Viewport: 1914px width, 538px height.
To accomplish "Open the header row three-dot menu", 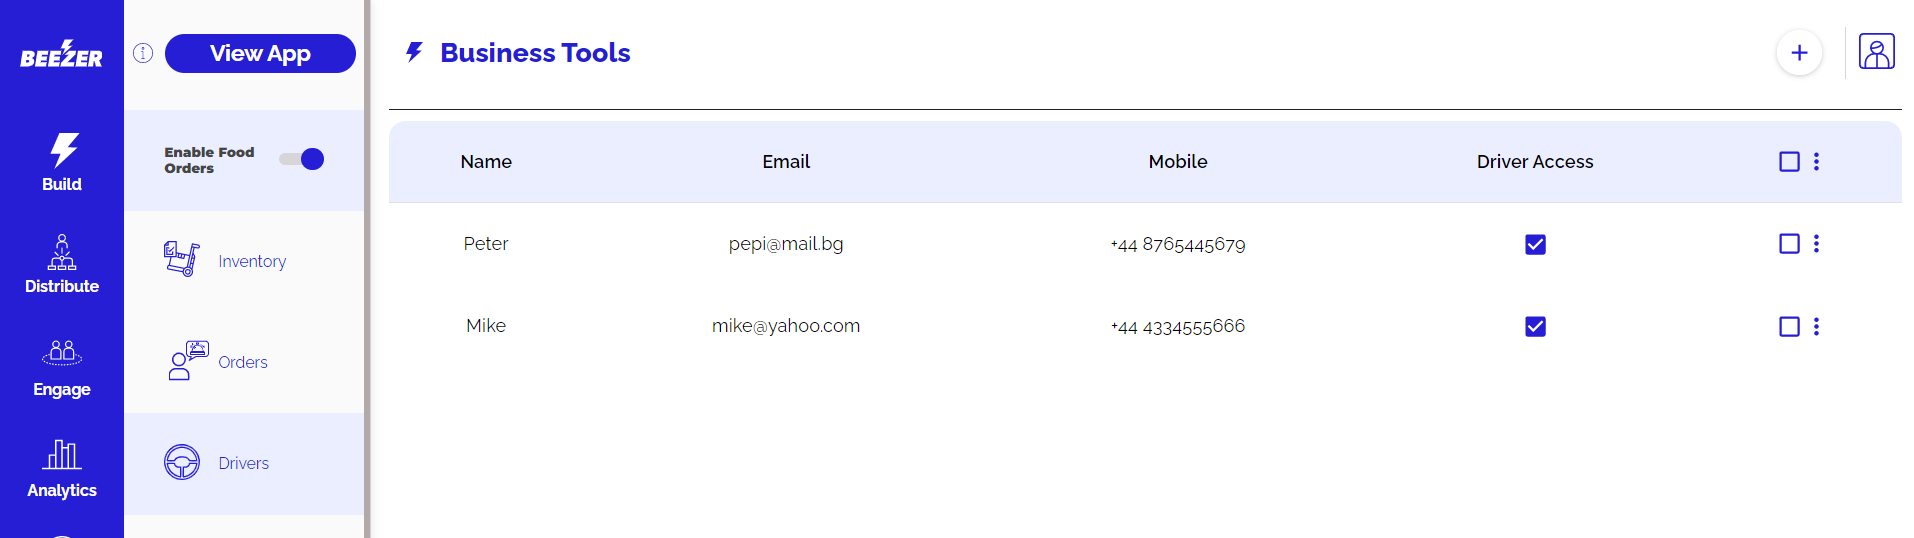I will [1816, 161].
